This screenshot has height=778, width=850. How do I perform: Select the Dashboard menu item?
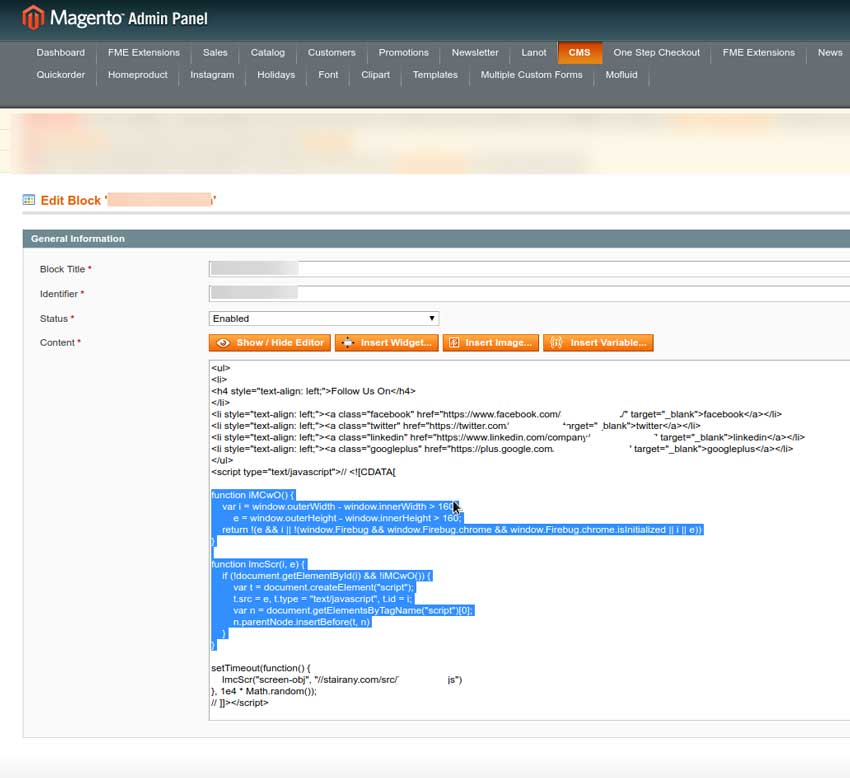coord(61,52)
